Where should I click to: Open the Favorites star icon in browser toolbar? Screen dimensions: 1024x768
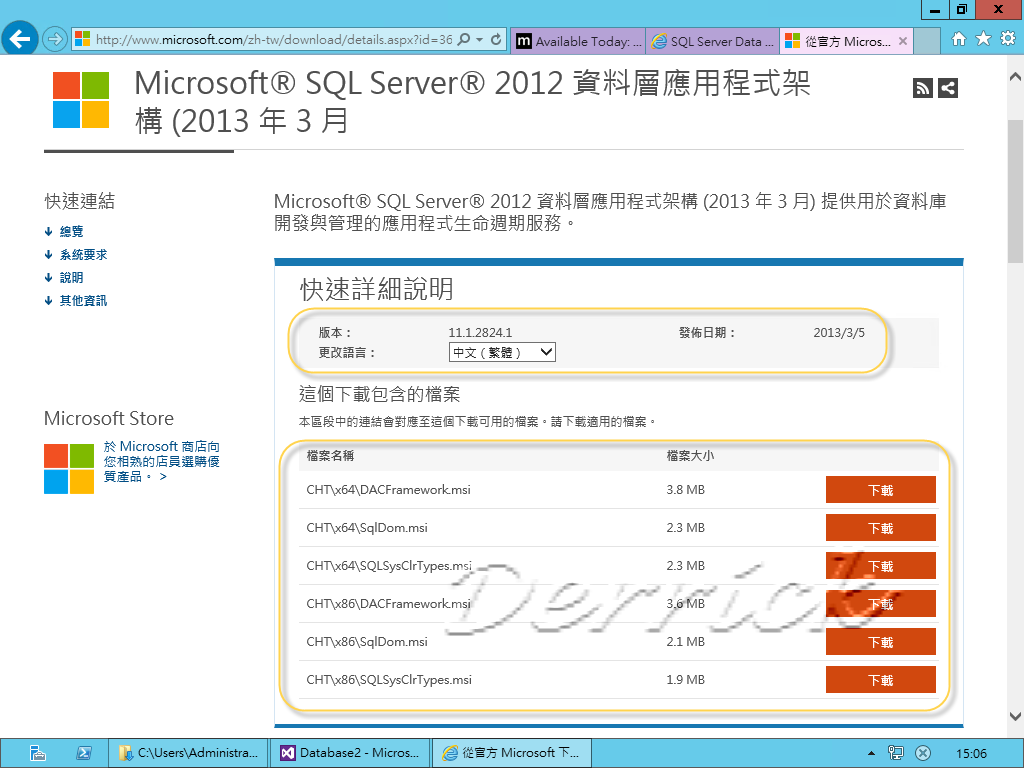coord(984,37)
